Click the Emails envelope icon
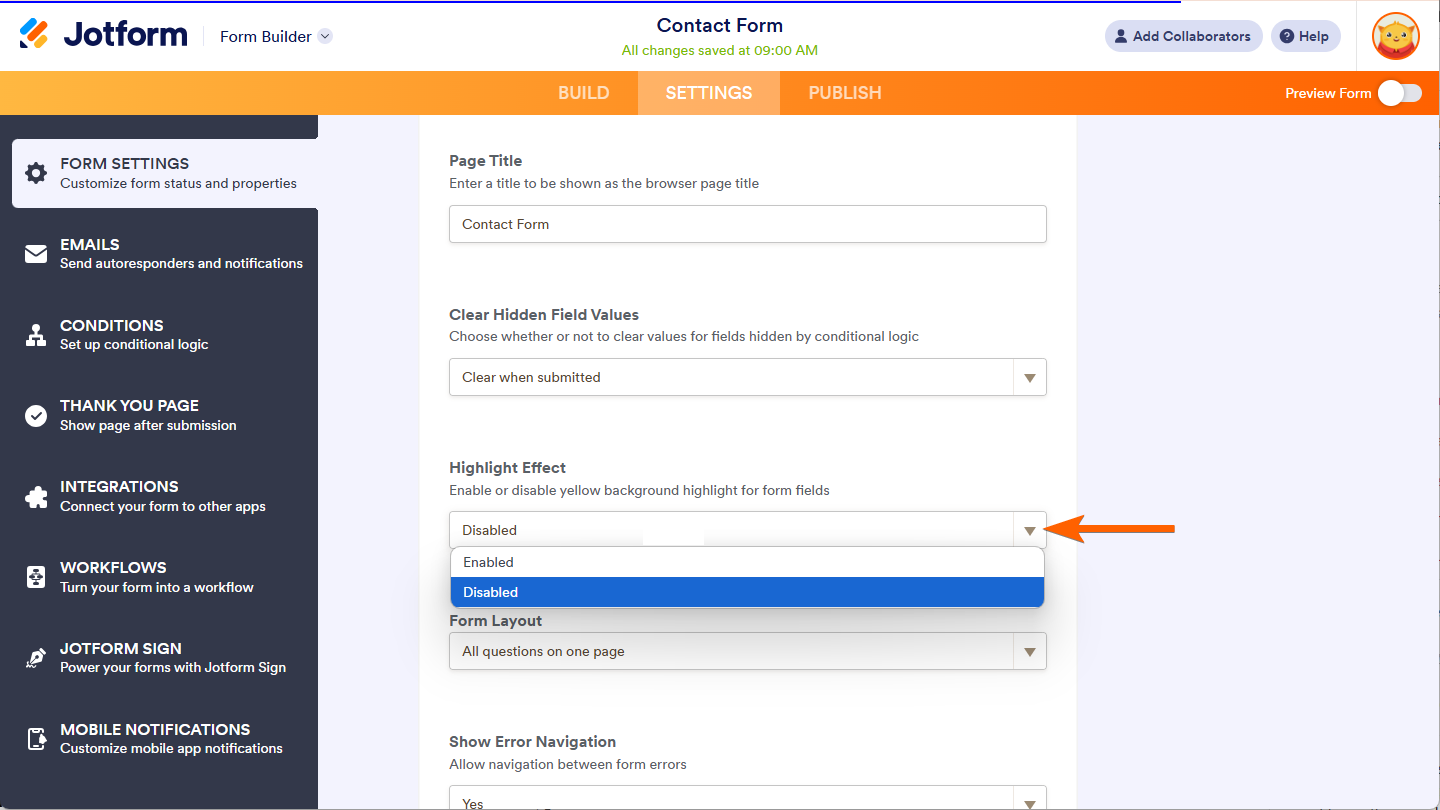Screen dimensions: 1440x810 (36, 254)
